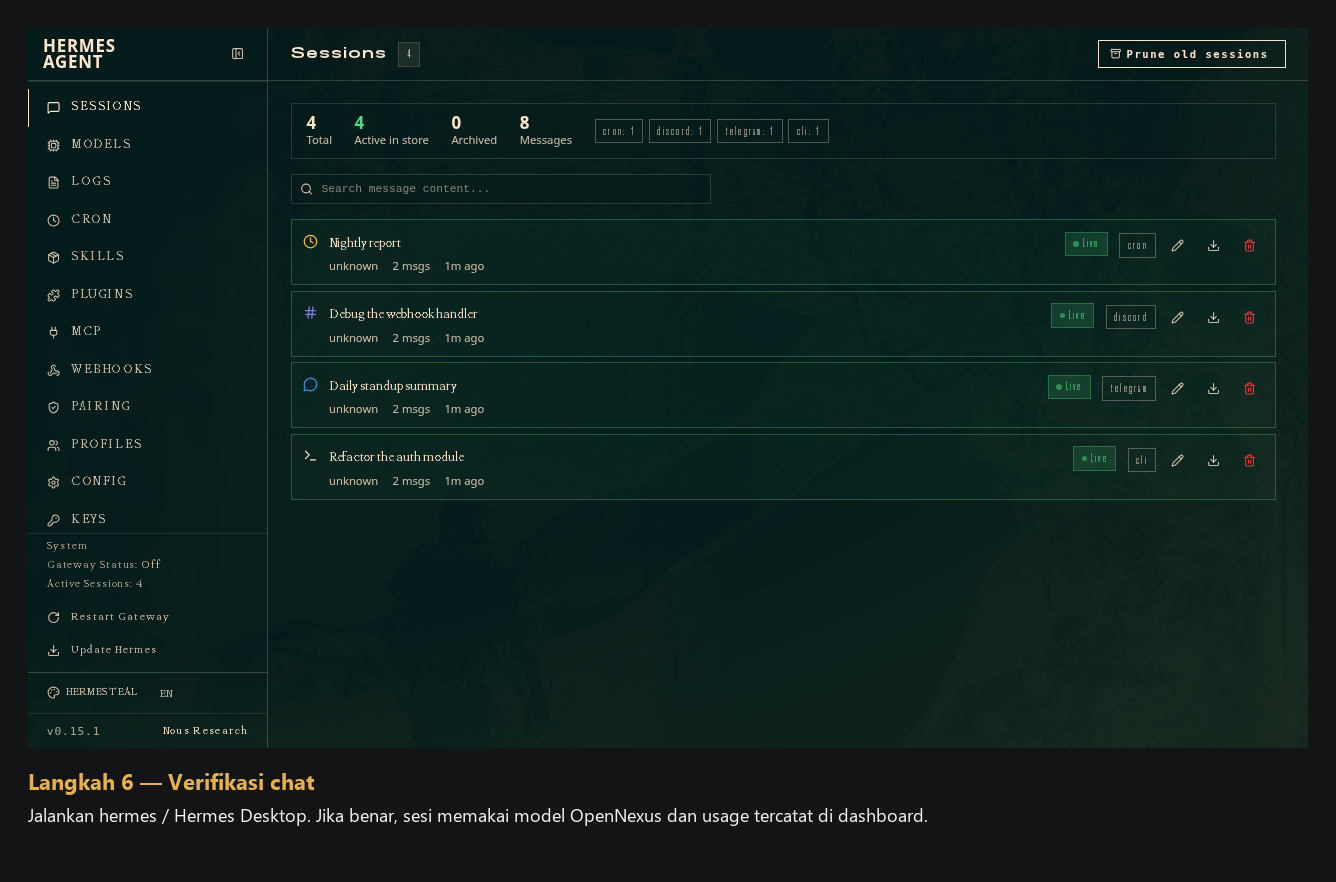
Task: Open the Plugins page
Action: [x=147, y=294]
